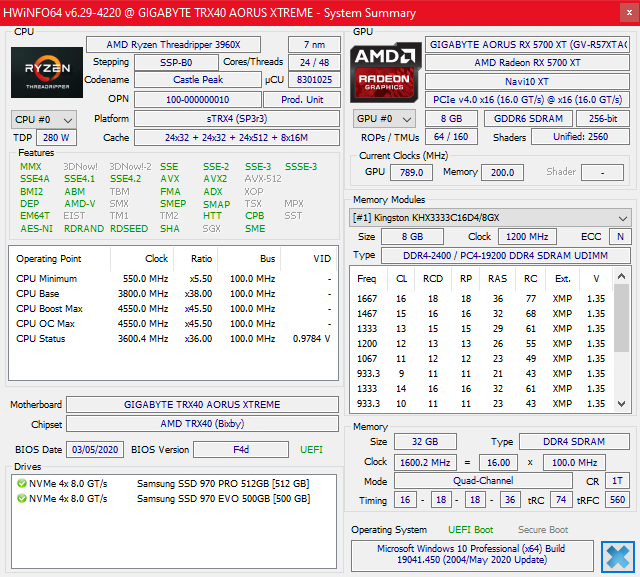Click the 64 / 160 ROPs/TMUs value
Image resolution: width=640 pixels, height=577 pixels.
tap(451, 137)
